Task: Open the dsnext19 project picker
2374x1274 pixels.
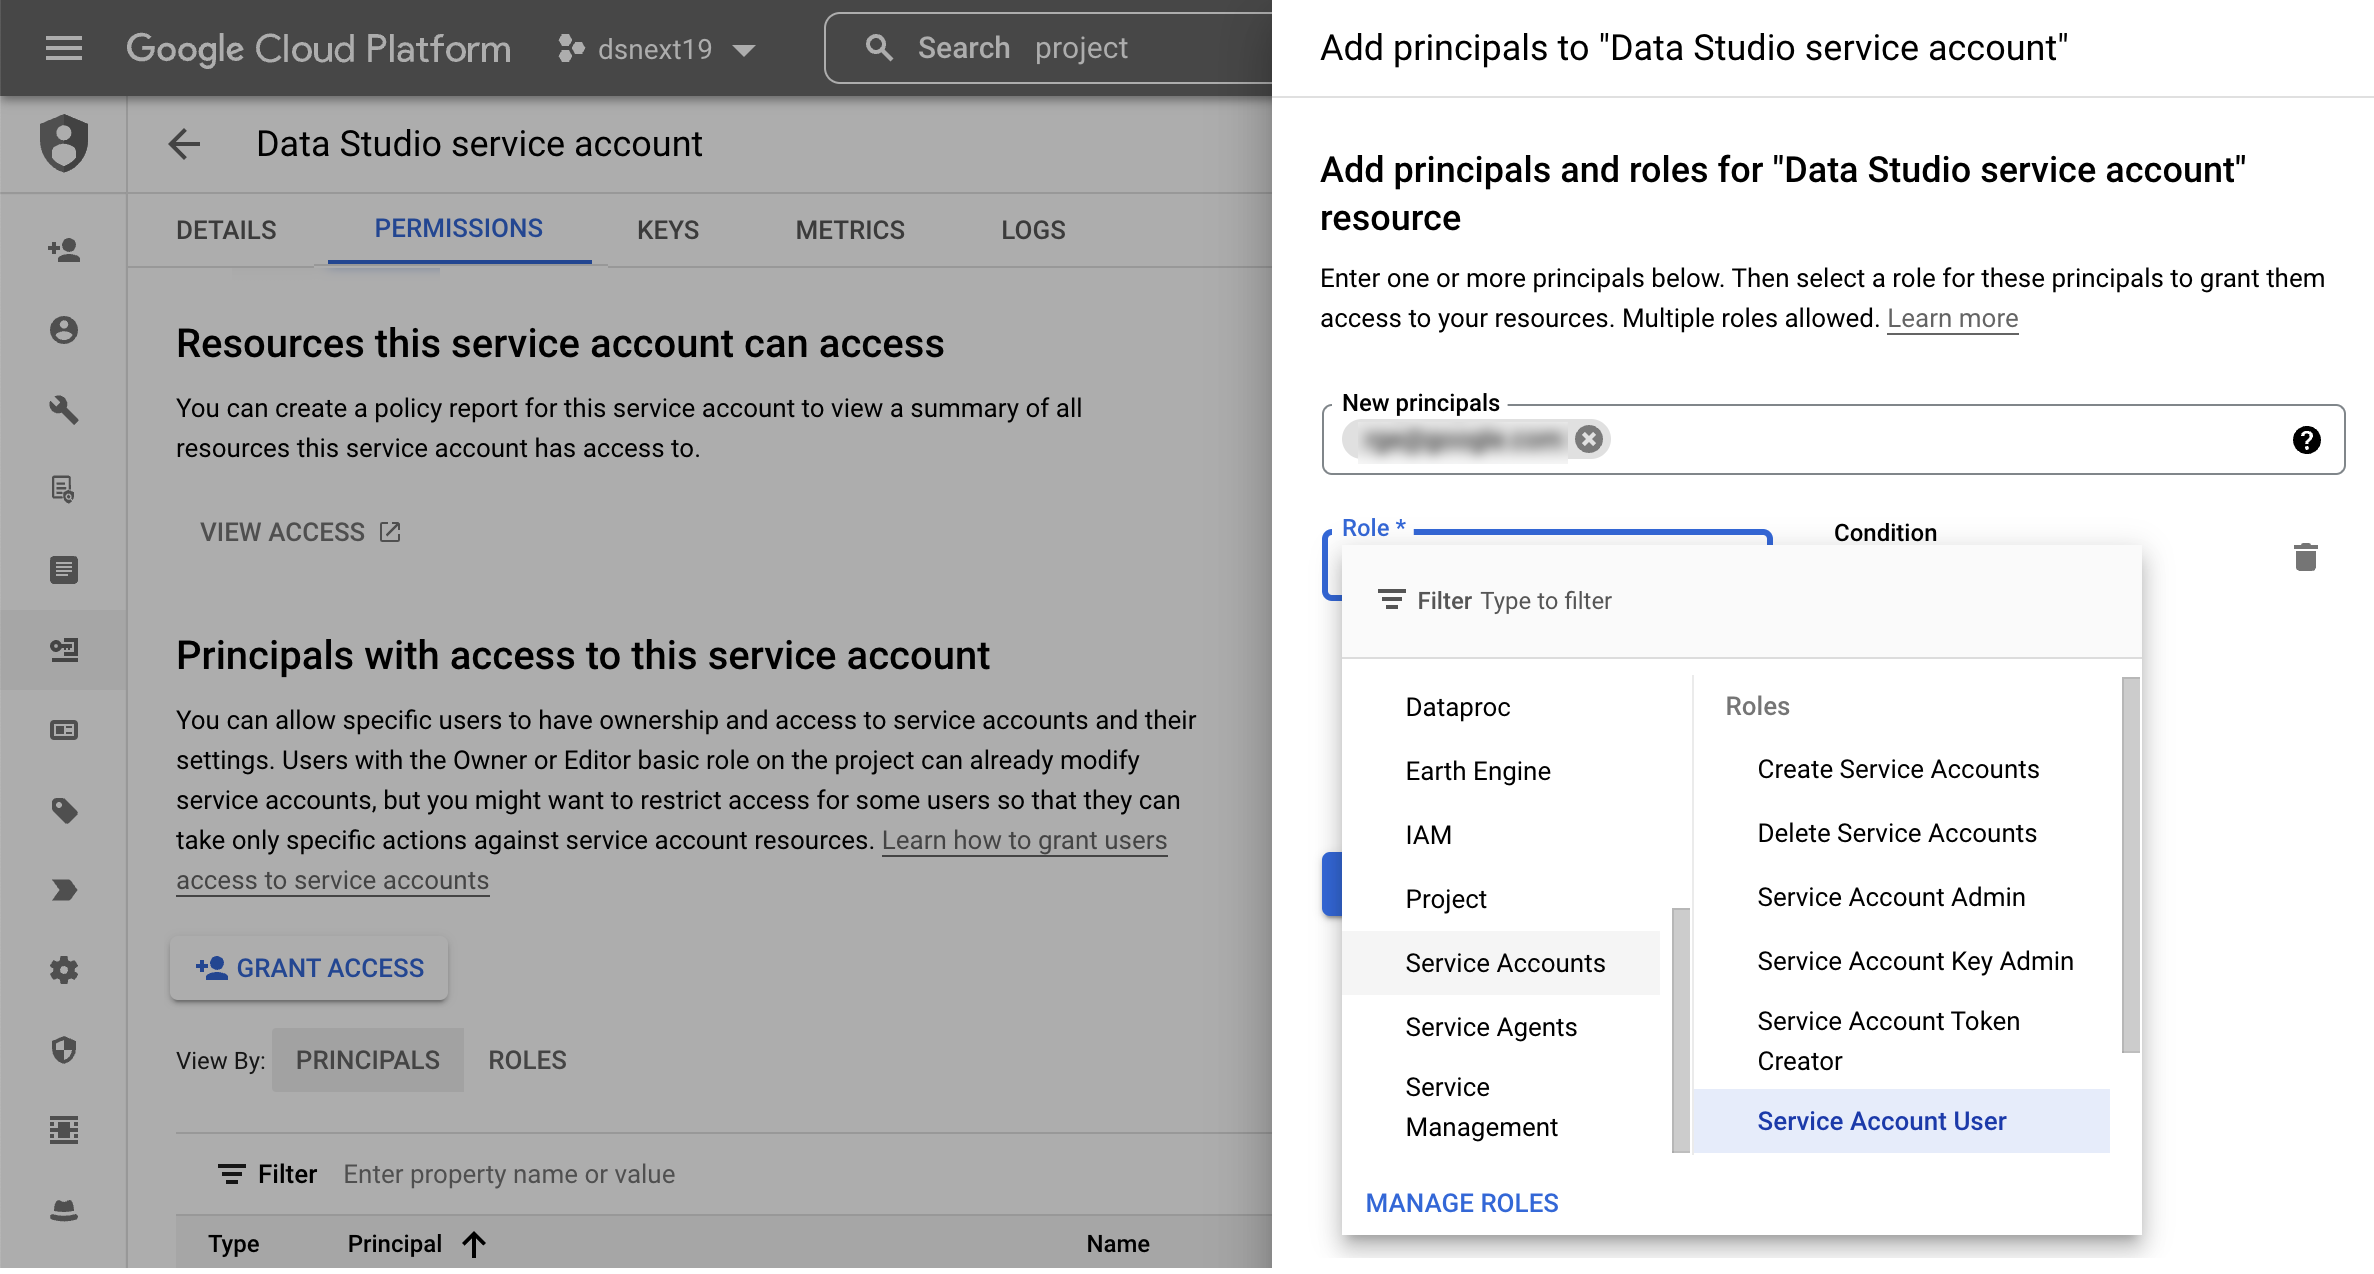Action: 657,48
